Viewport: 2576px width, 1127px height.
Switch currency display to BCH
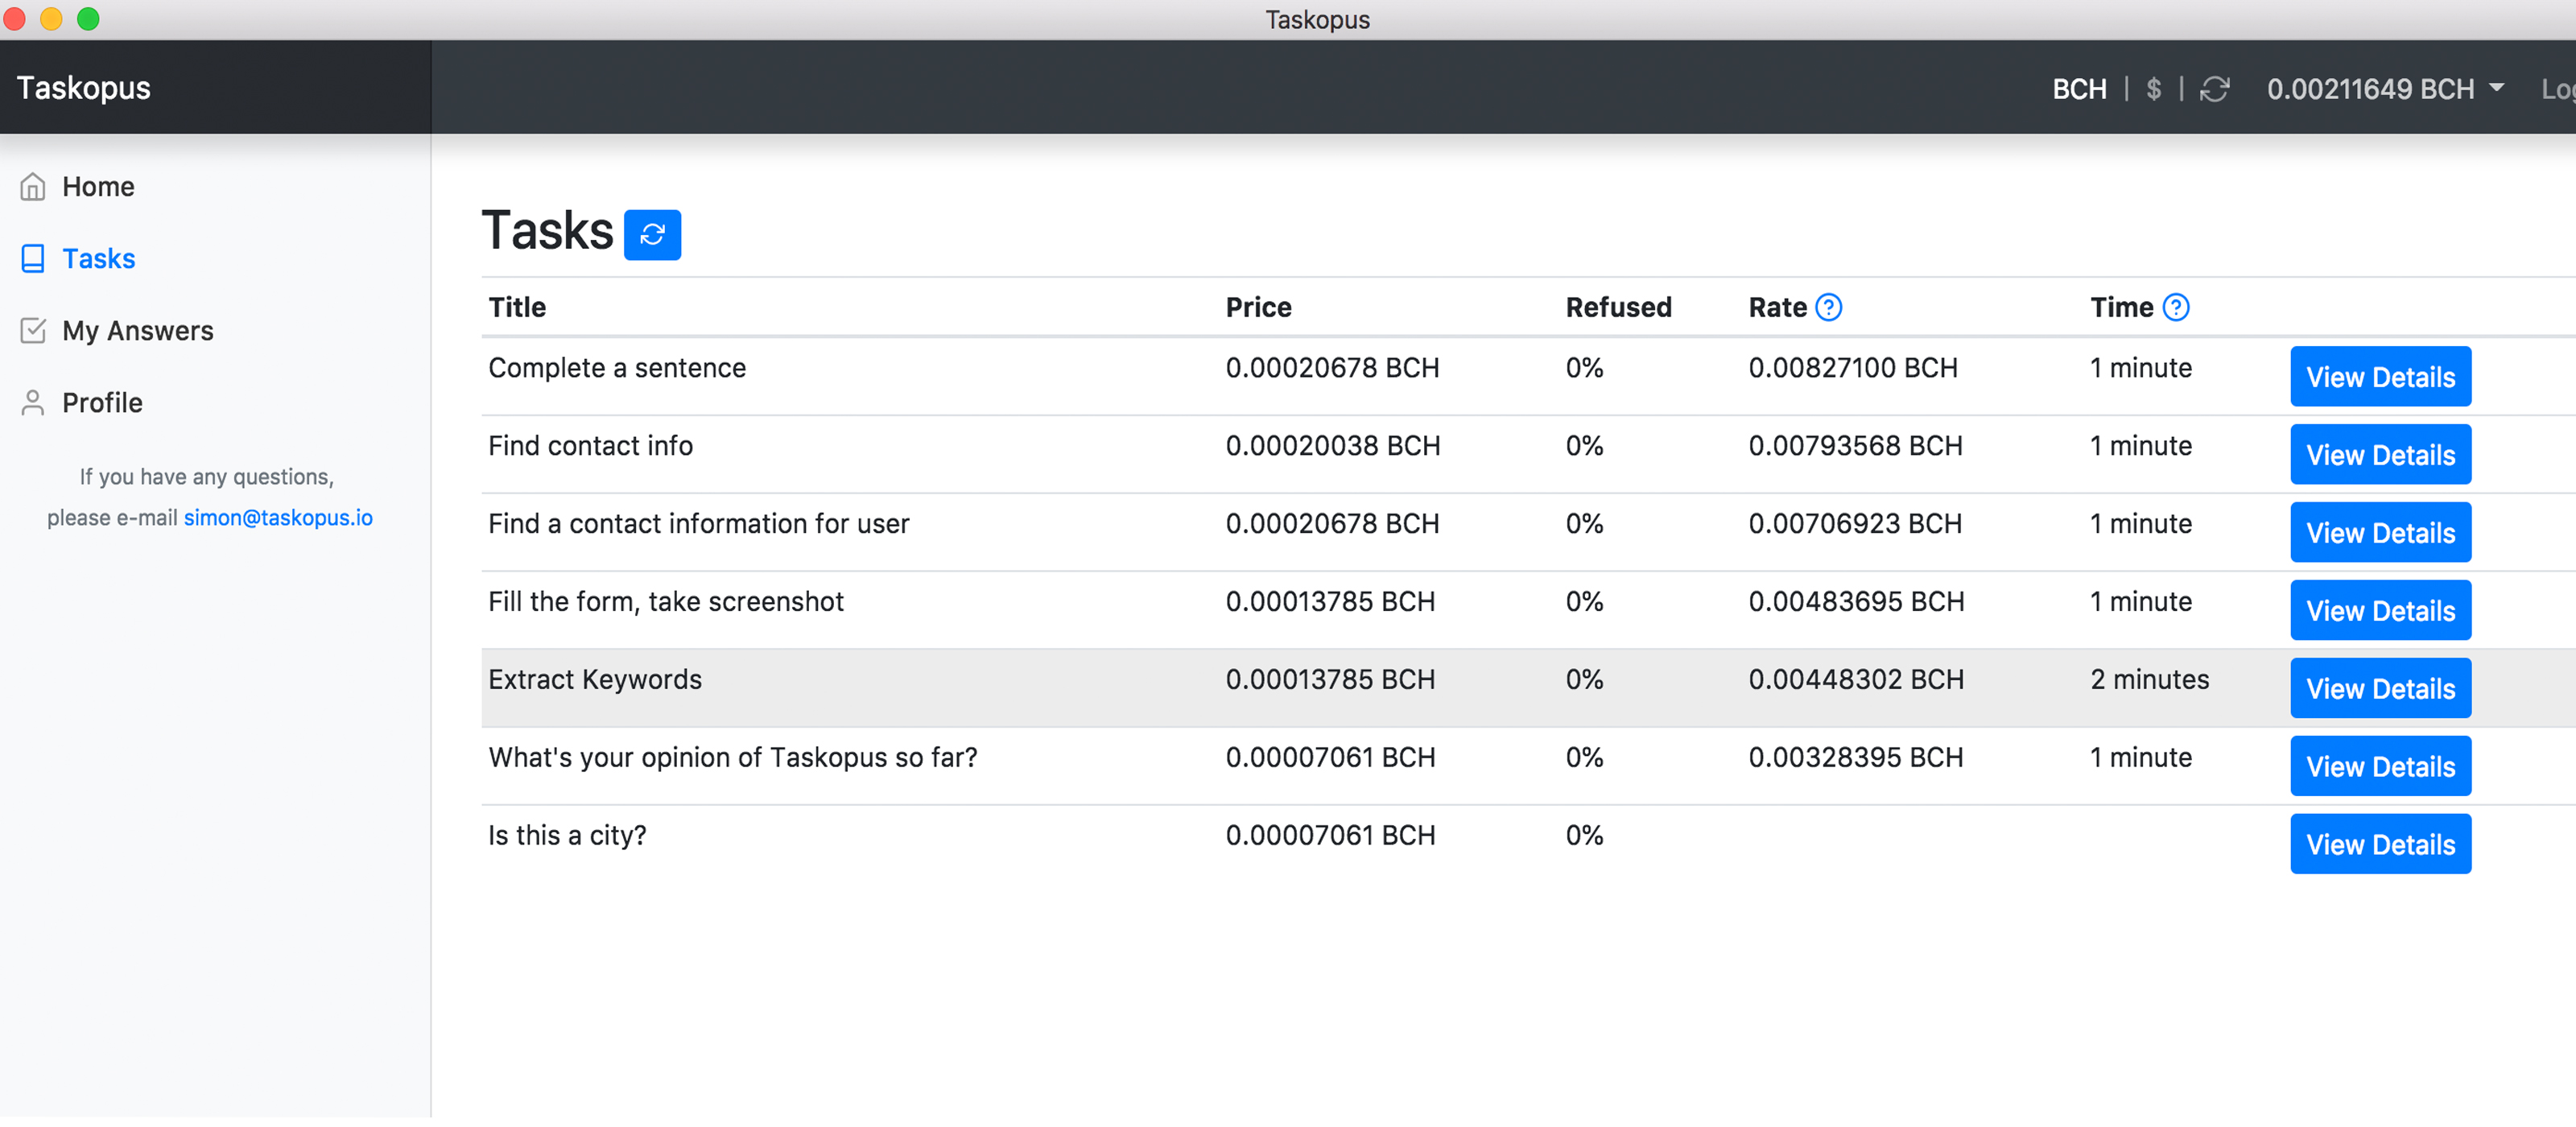[2080, 89]
